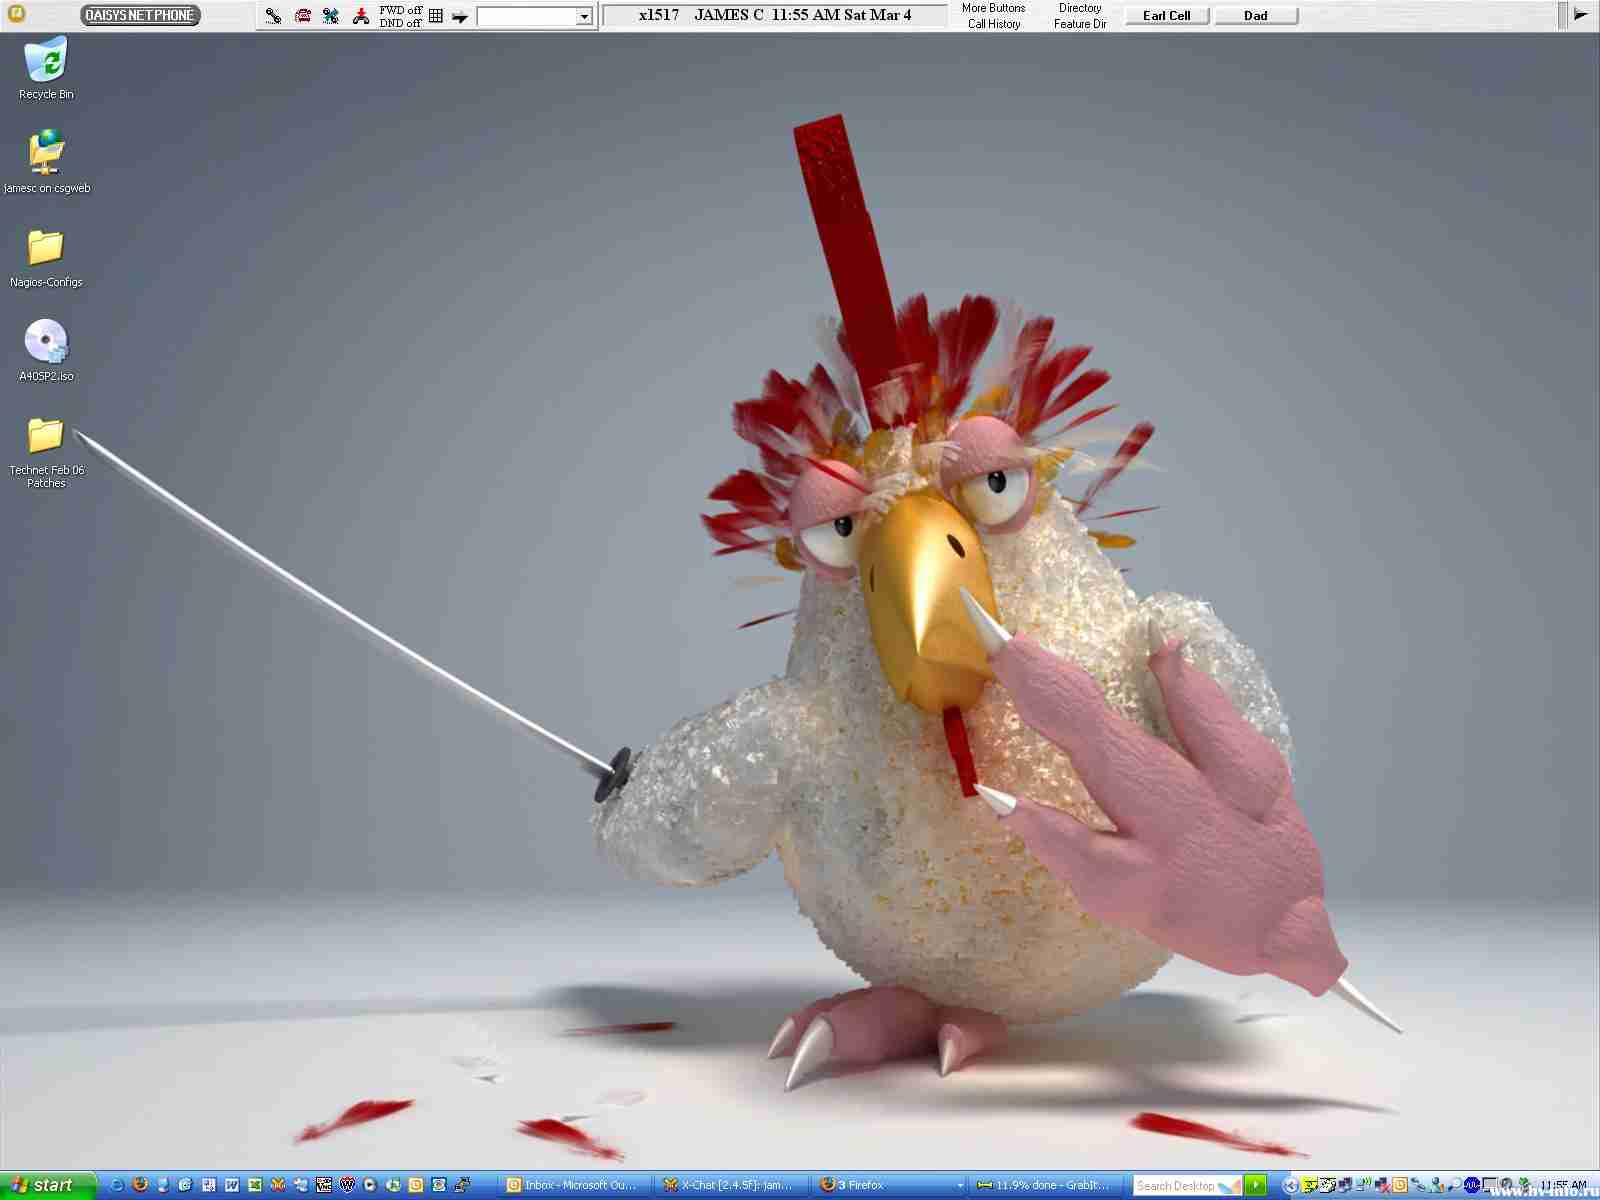
Task: Expand hidden system tray icons arrow
Action: click(x=1290, y=1185)
